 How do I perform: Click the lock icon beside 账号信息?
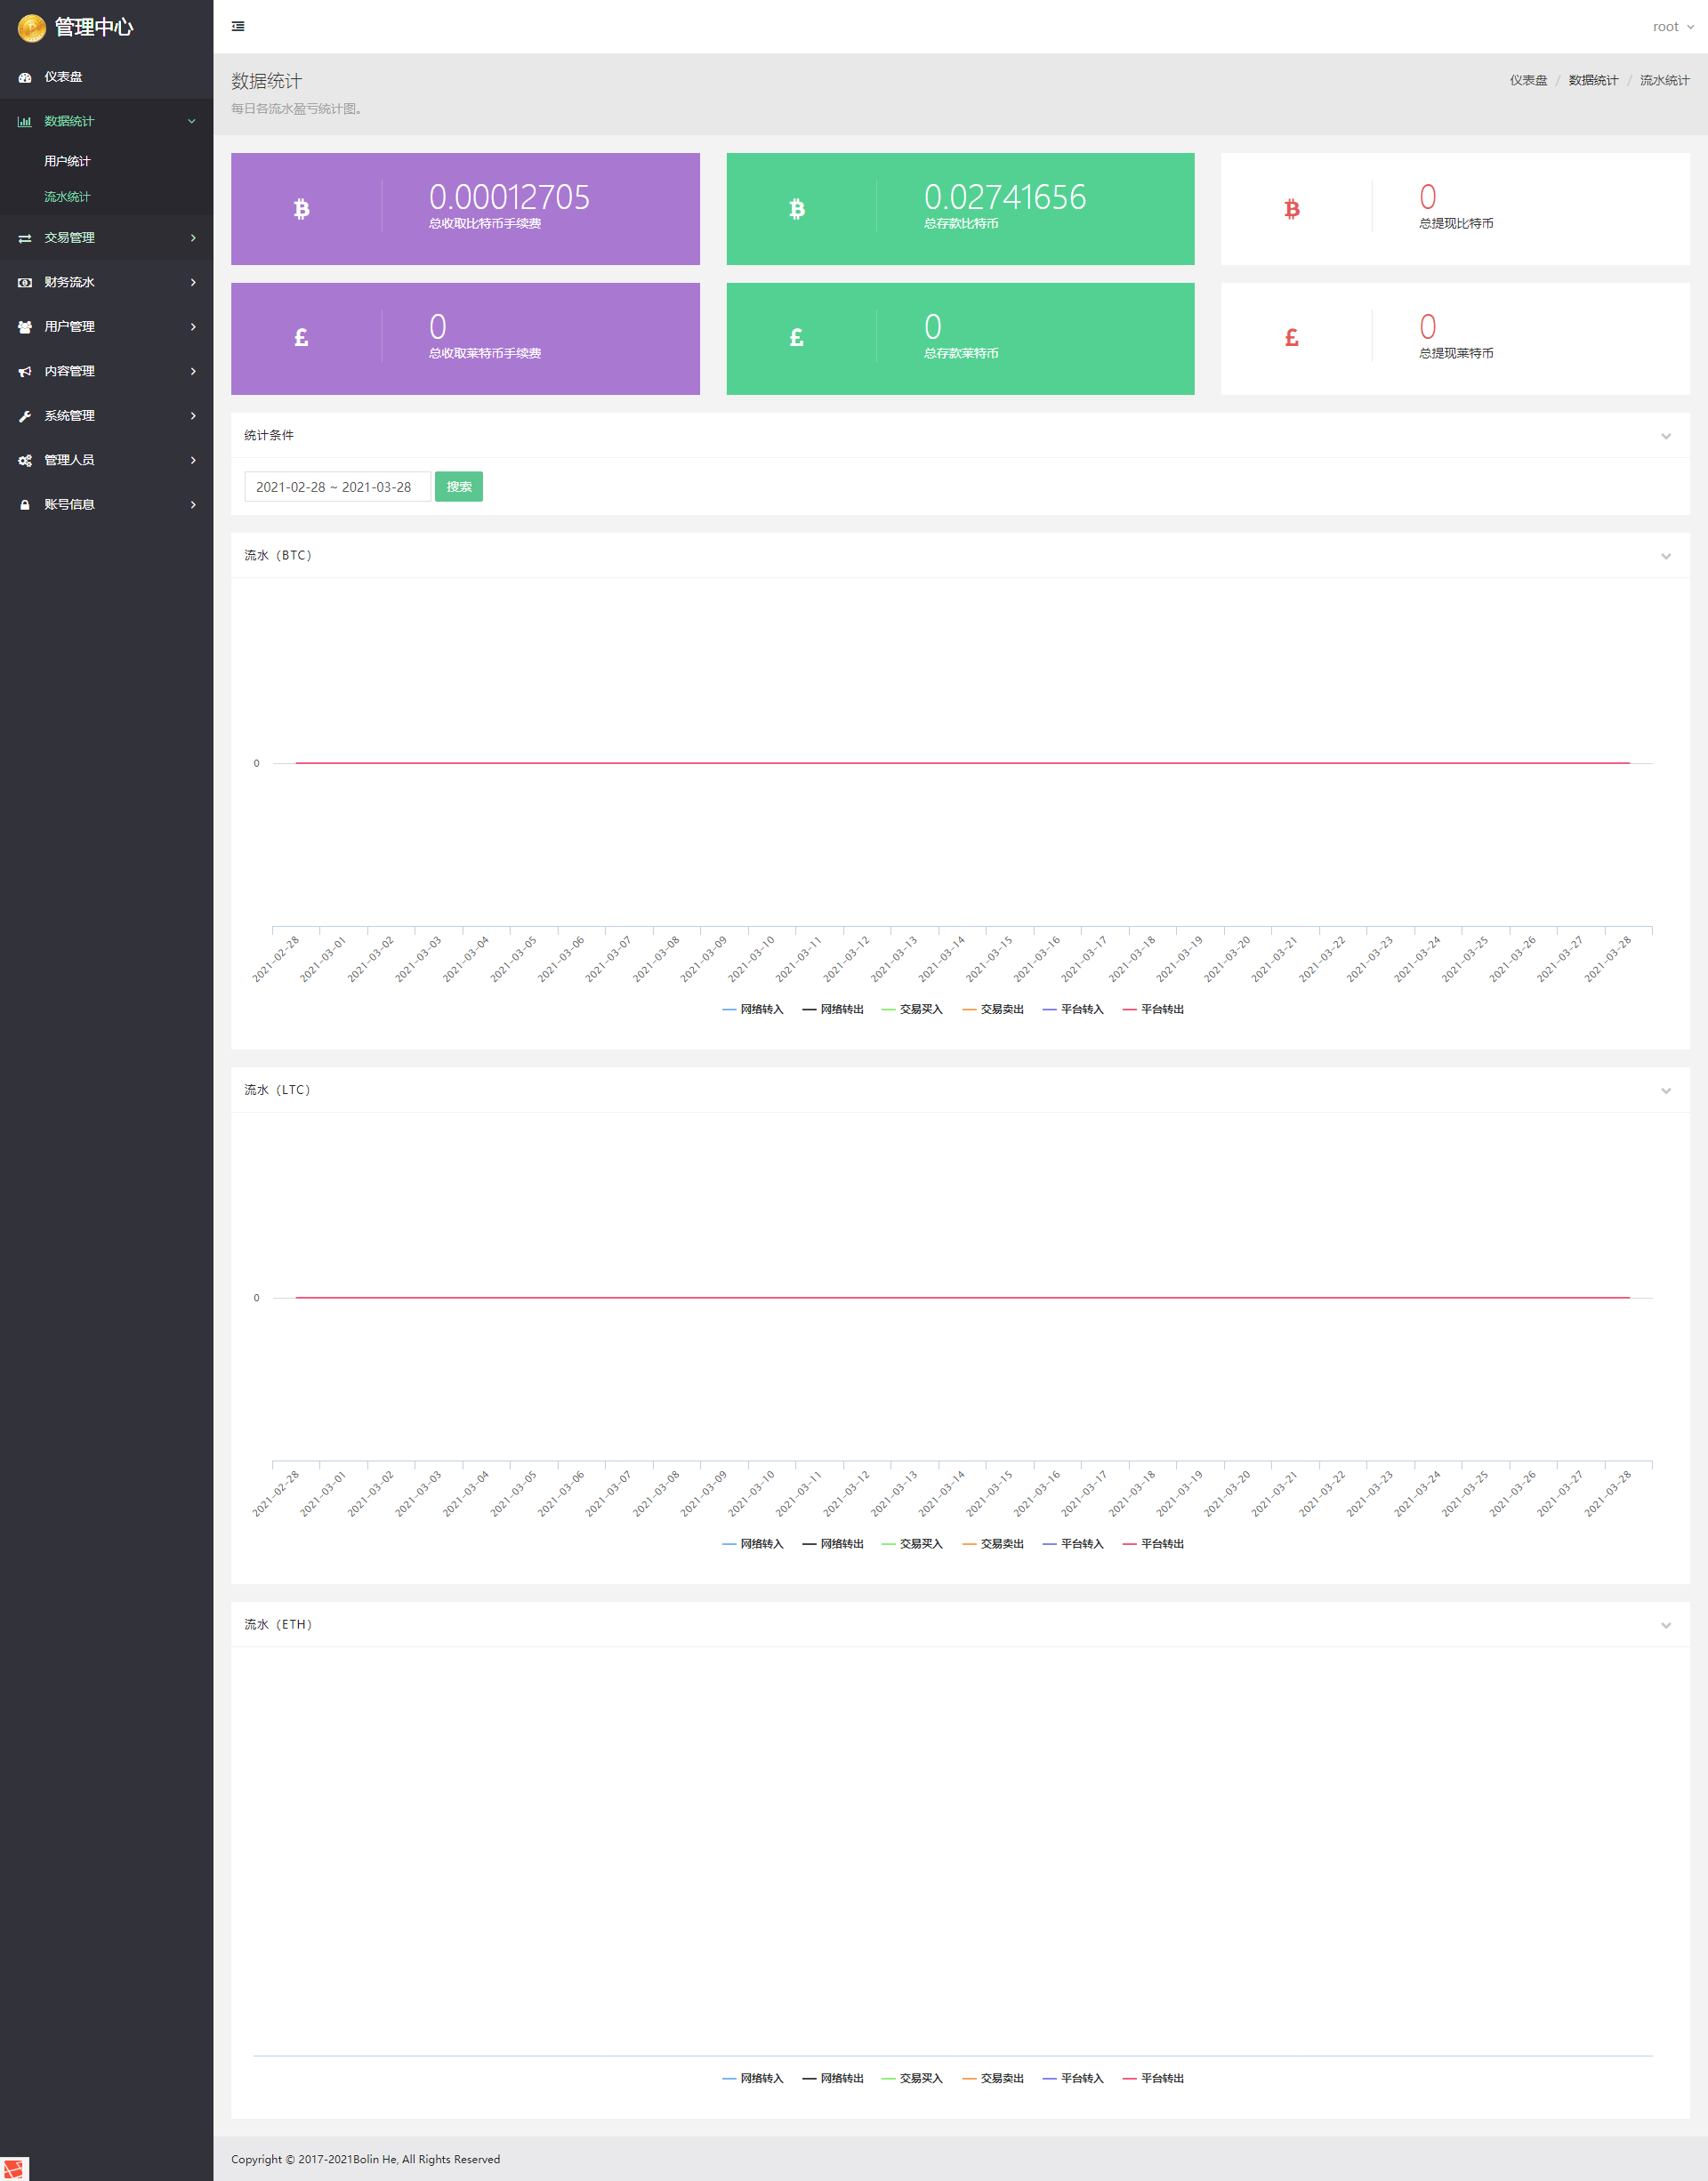[x=25, y=505]
